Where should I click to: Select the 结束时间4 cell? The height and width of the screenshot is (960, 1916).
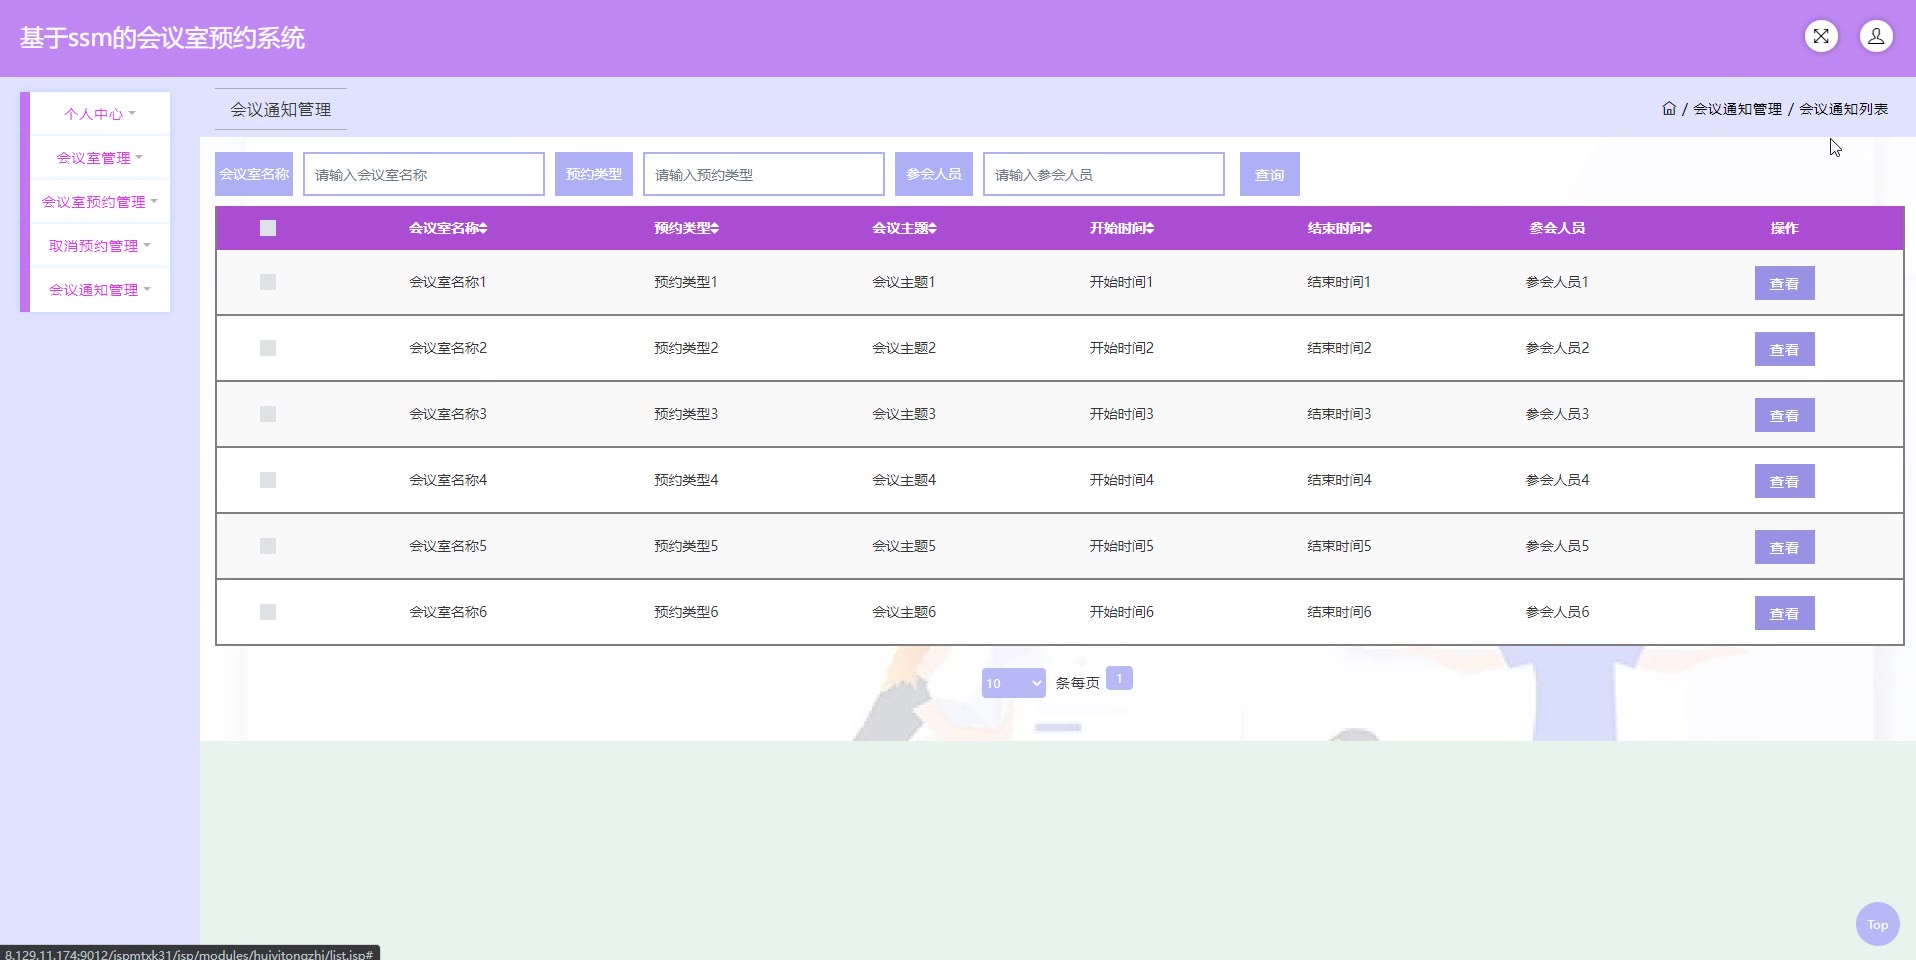pyautogui.click(x=1340, y=480)
